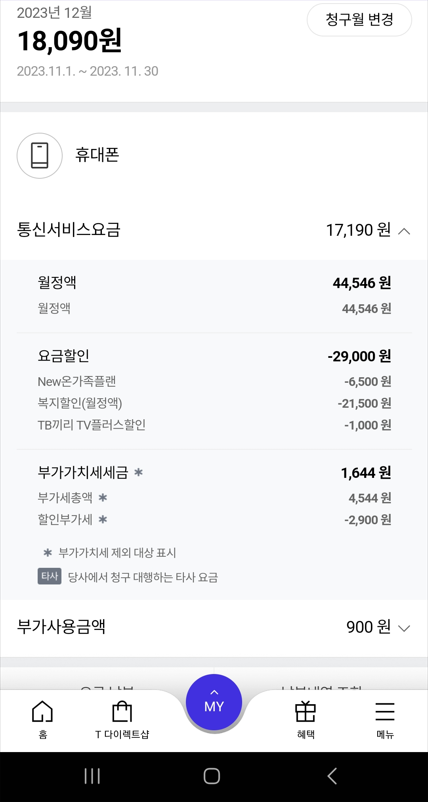Tap Android back navigation arrow
The image size is (428, 802).
point(332,776)
